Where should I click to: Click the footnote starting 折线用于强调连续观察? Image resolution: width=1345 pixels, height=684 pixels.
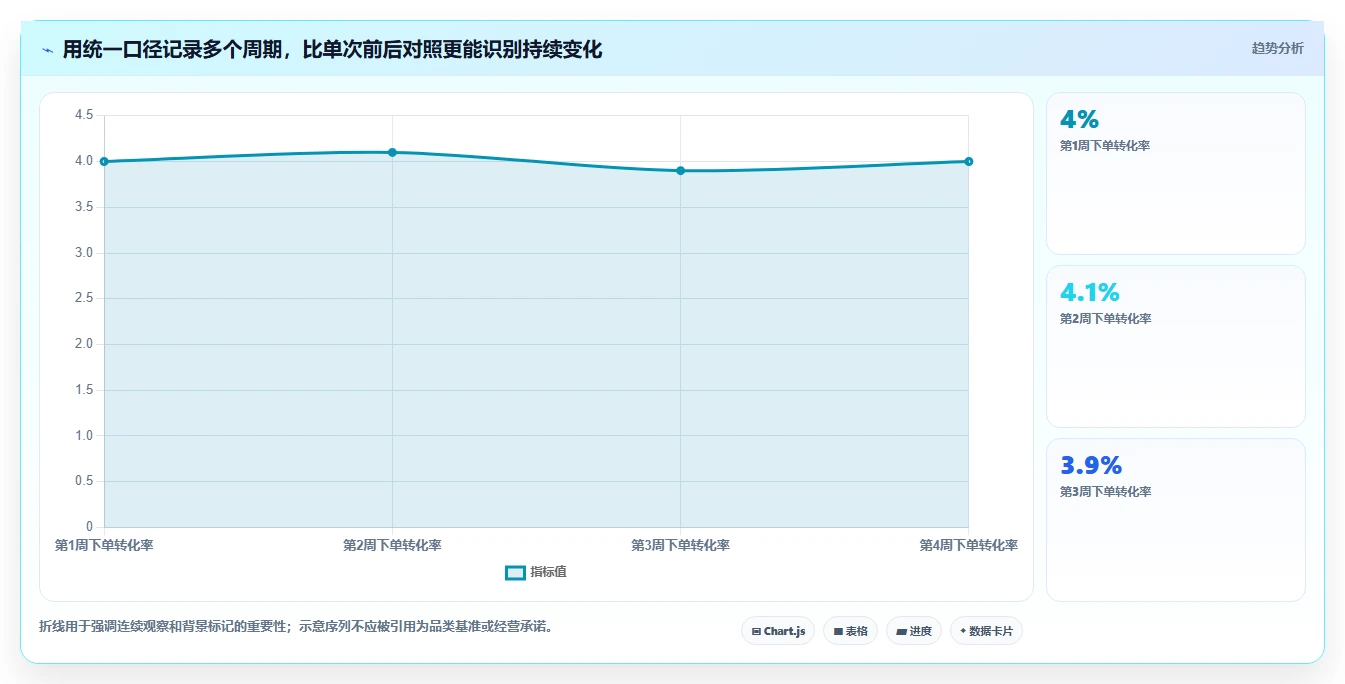pyautogui.click(x=296, y=627)
